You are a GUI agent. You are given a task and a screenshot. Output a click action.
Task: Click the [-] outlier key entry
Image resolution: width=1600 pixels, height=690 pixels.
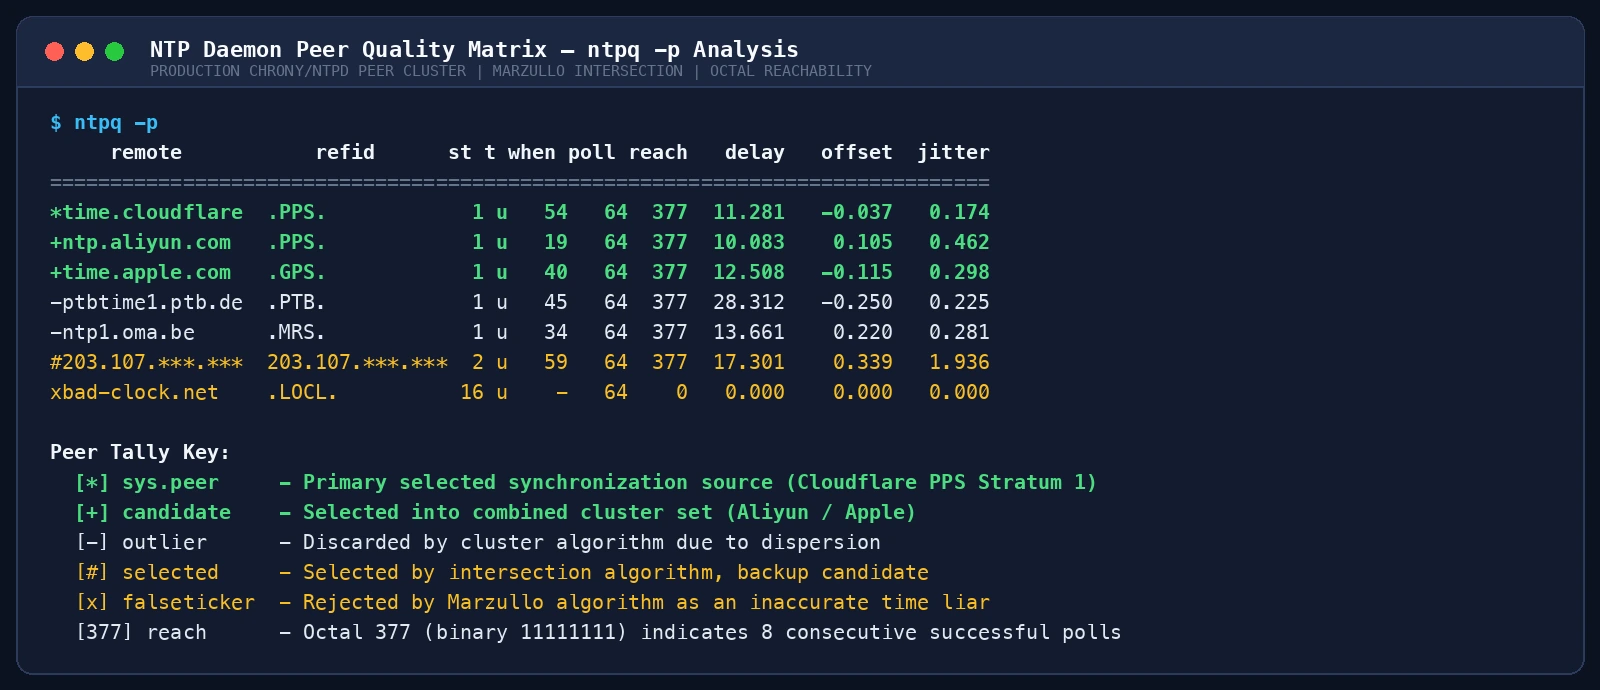(141, 542)
